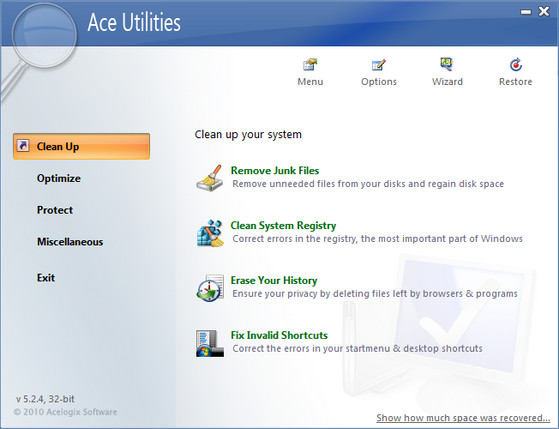Image resolution: width=559 pixels, height=429 pixels.
Task: Open the Miscellaneous category
Action: (70, 242)
